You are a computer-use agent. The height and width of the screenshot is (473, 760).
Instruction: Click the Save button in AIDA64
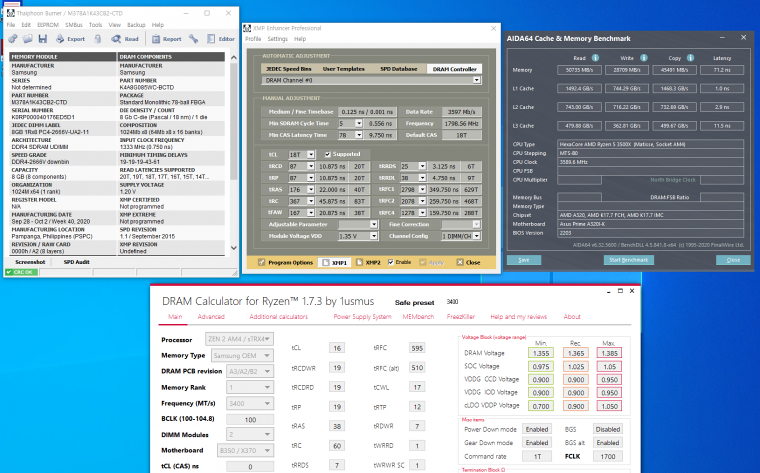pyautogui.click(x=524, y=260)
